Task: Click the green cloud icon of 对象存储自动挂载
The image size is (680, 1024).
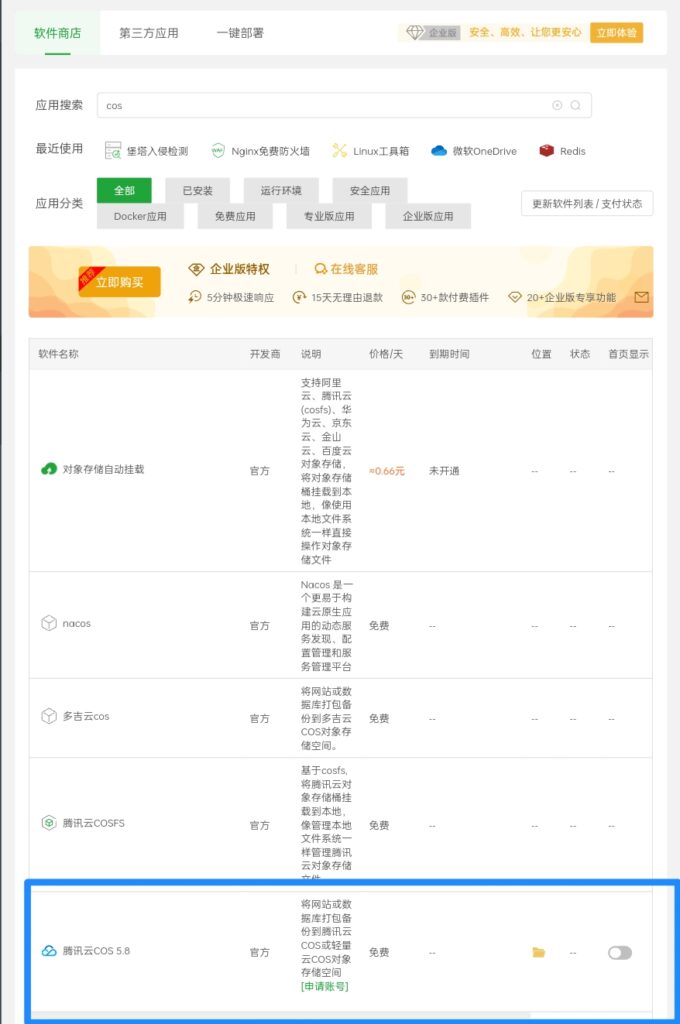Action: (49, 470)
